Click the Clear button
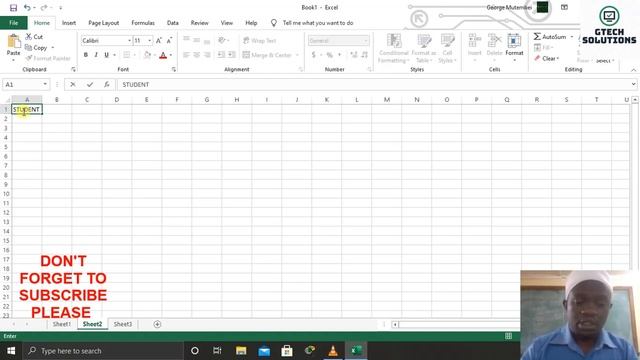Screen dimensions: 640x360 [547, 58]
